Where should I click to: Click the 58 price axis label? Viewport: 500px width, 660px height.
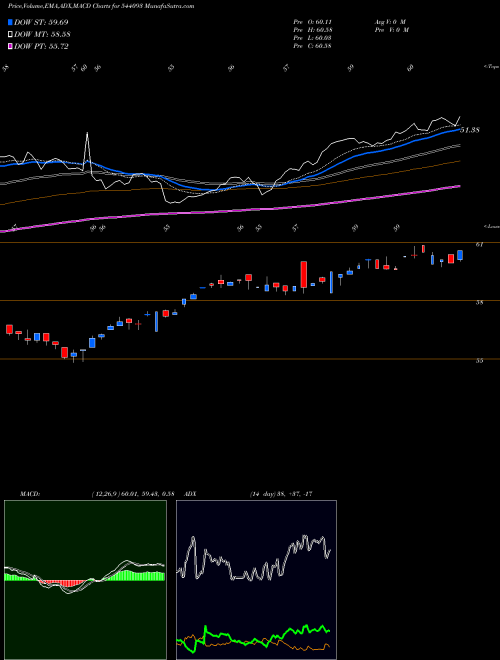pos(479,302)
